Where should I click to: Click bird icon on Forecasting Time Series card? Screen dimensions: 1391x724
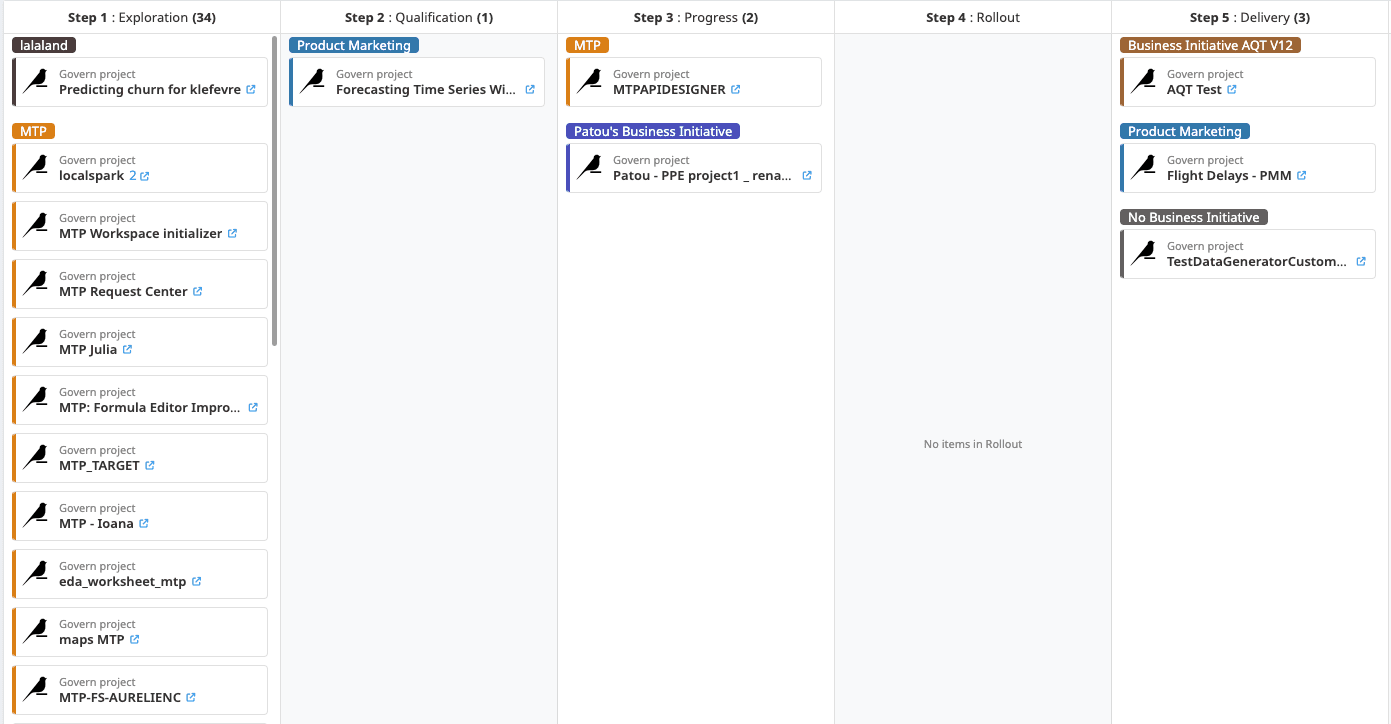(313, 82)
